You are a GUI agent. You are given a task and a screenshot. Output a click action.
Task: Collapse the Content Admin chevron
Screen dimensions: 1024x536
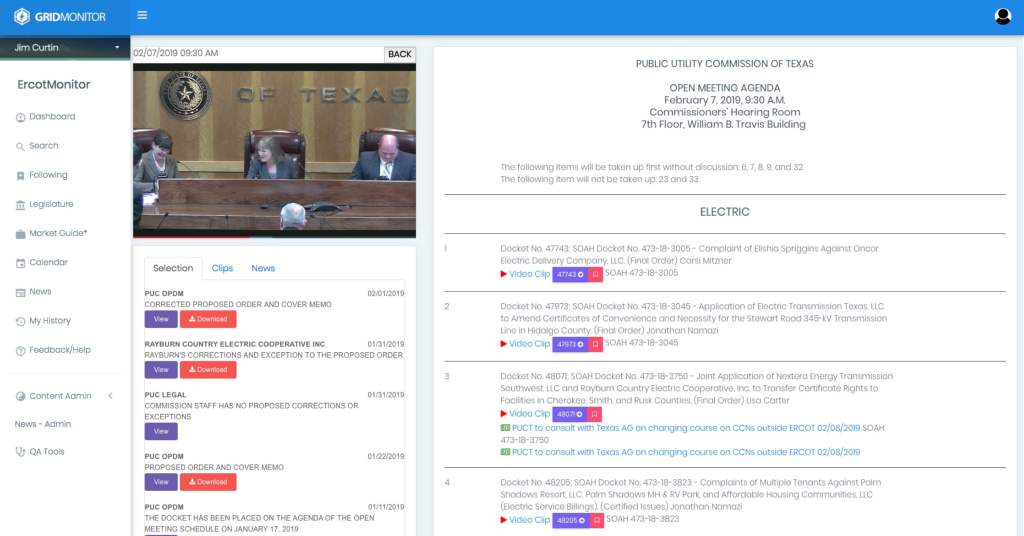[110, 396]
